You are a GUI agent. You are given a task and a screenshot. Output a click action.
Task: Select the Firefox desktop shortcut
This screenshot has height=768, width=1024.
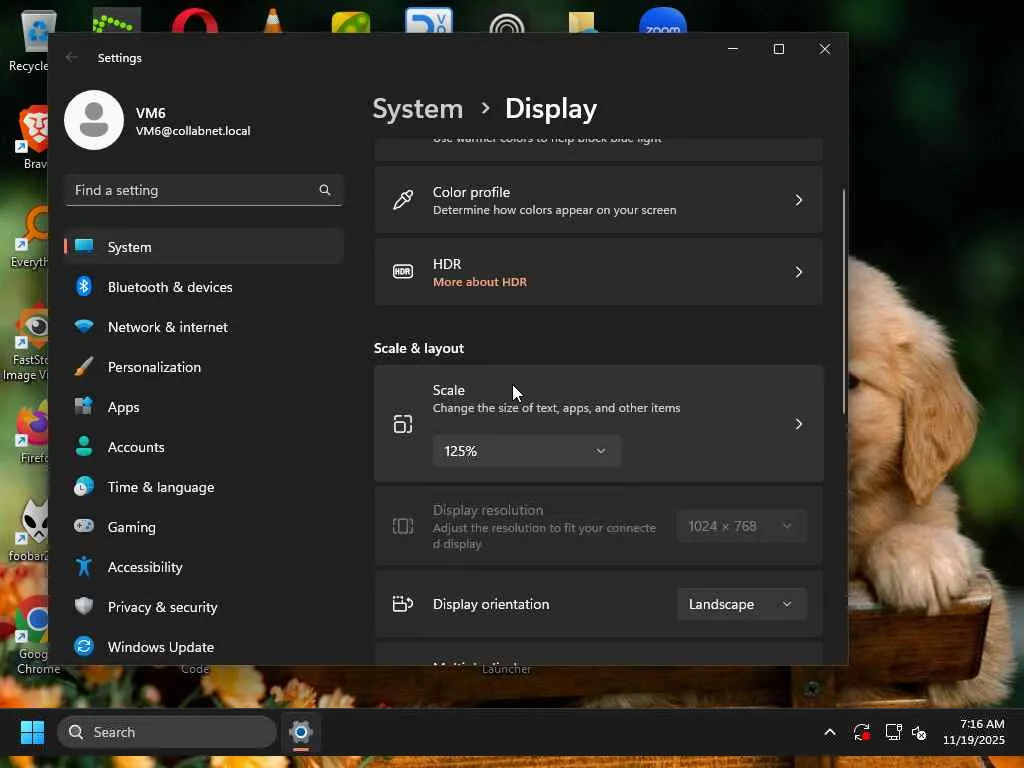click(31, 432)
